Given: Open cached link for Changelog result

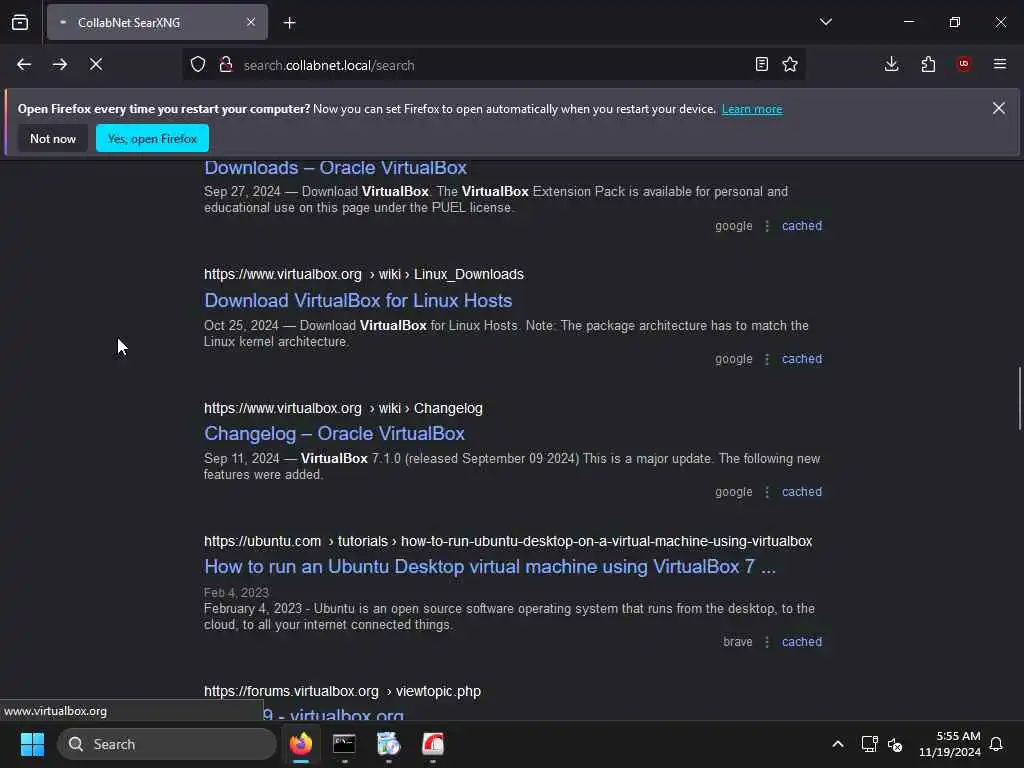Looking at the screenshot, I should tap(802, 492).
